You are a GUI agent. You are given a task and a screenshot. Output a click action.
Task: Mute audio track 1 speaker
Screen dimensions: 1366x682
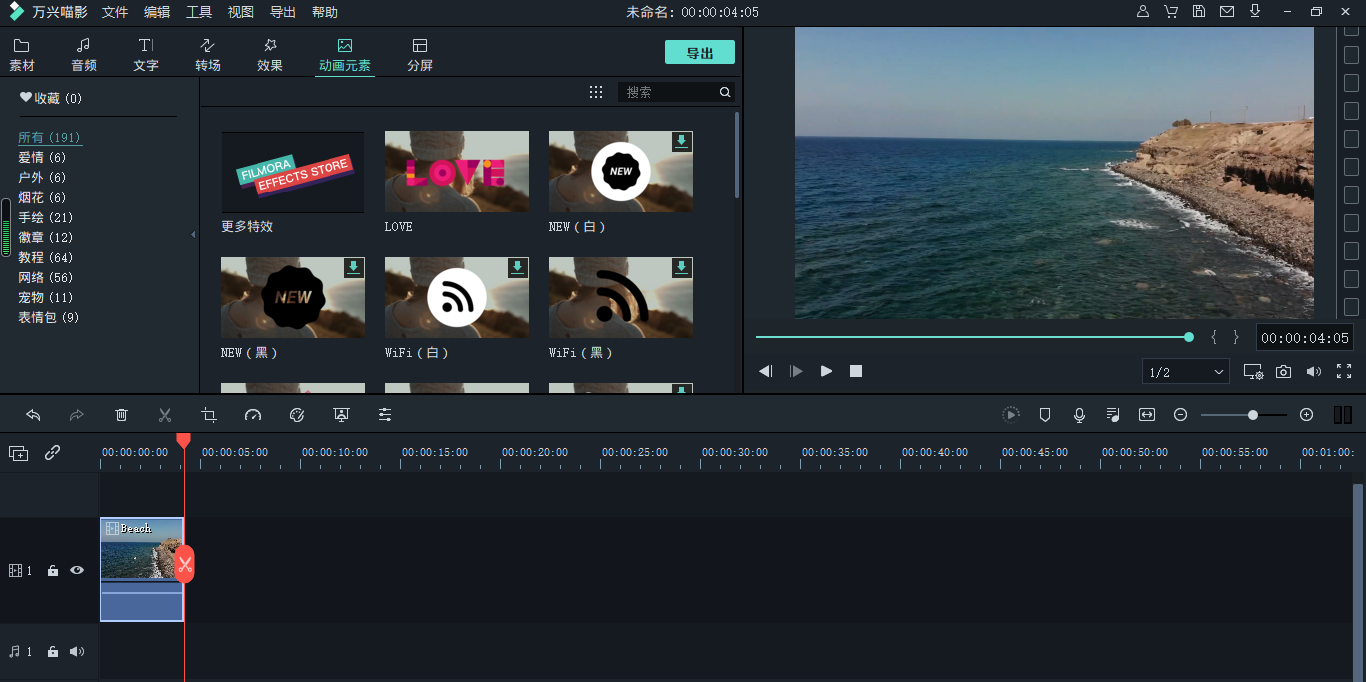(77, 652)
